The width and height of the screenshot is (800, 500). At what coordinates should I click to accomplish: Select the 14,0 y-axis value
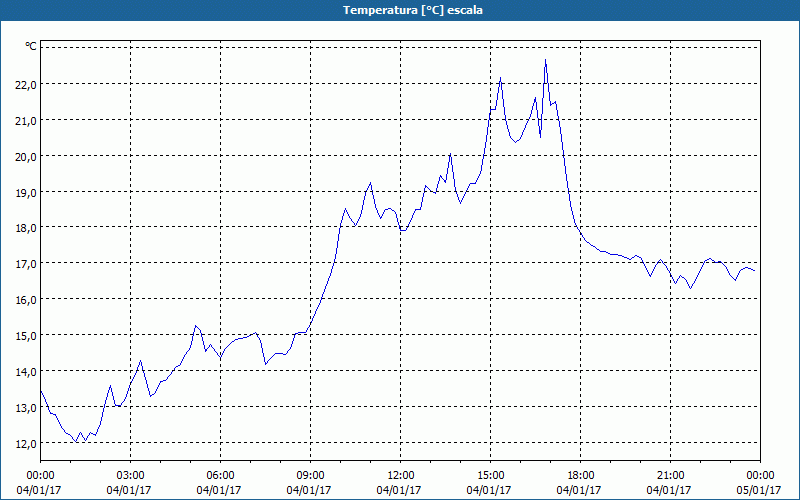pos(26,371)
